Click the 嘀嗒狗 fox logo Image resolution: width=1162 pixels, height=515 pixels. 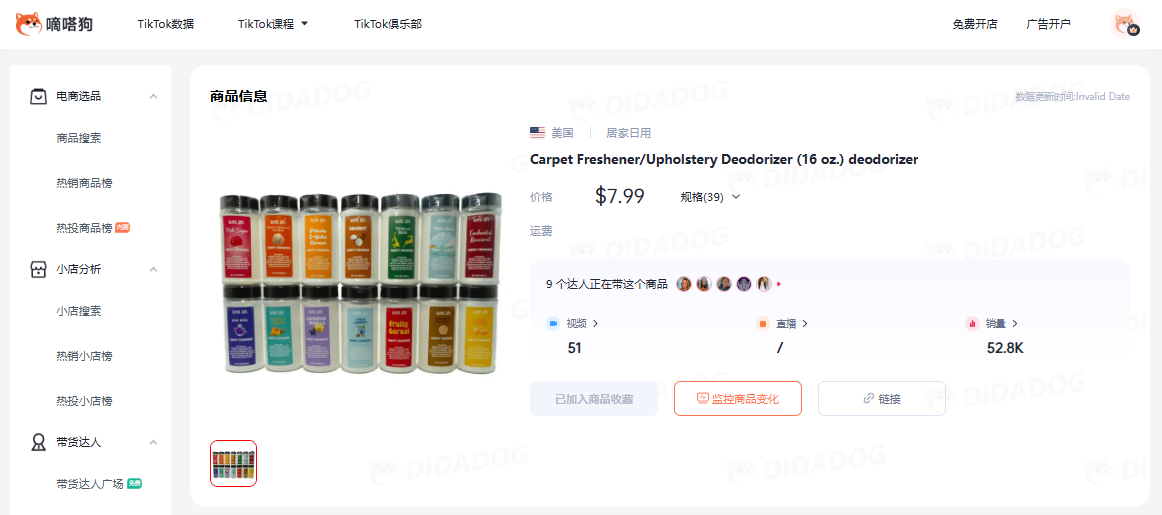(x=29, y=24)
